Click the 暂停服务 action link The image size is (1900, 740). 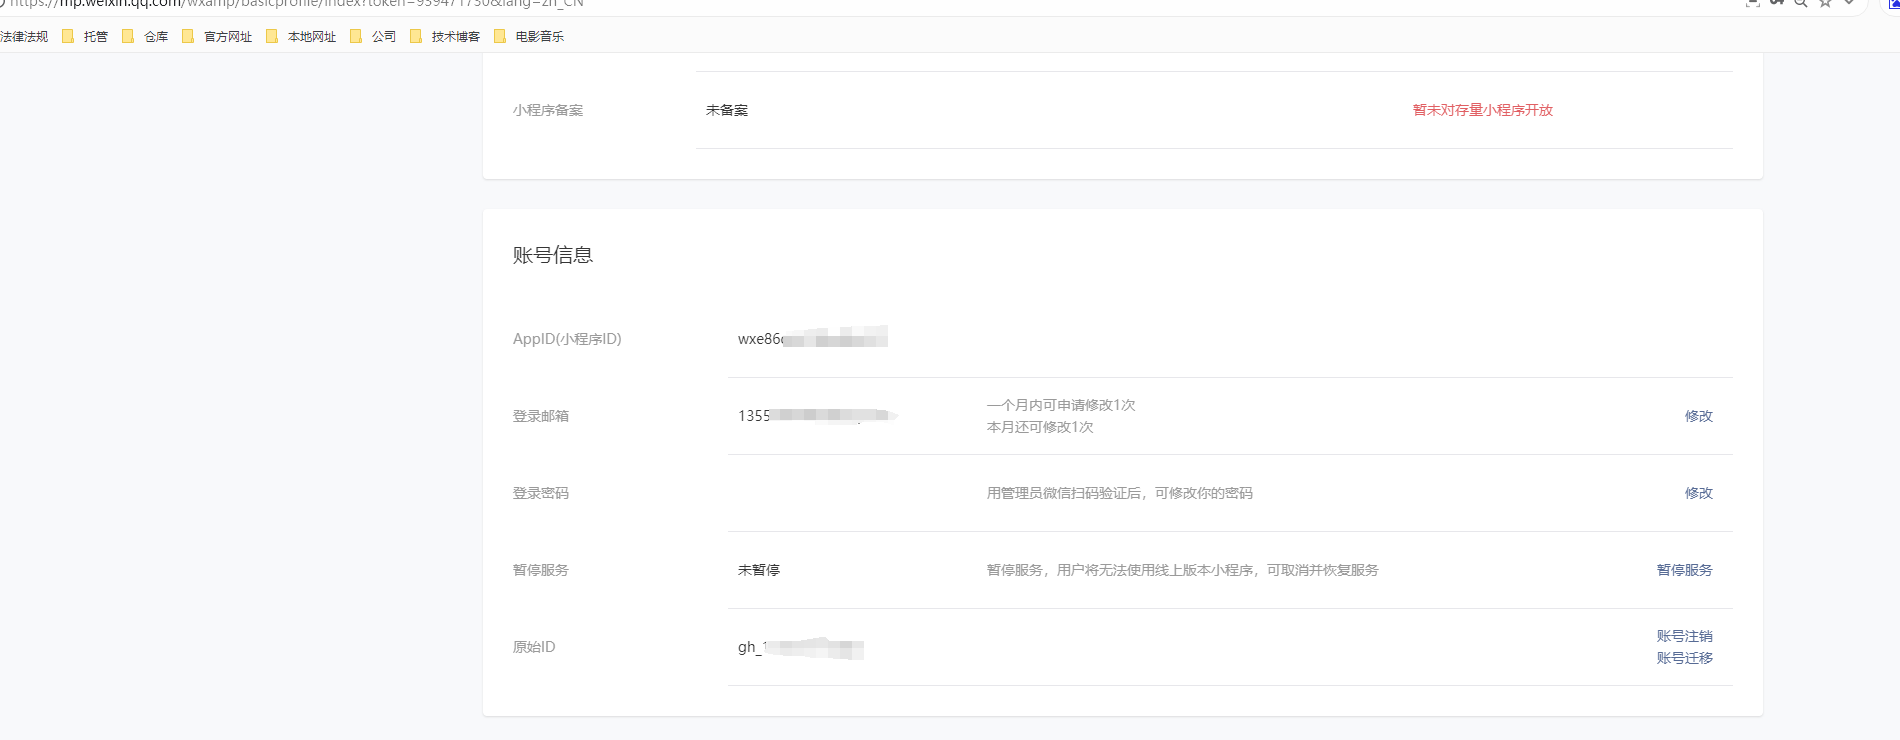point(1684,570)
